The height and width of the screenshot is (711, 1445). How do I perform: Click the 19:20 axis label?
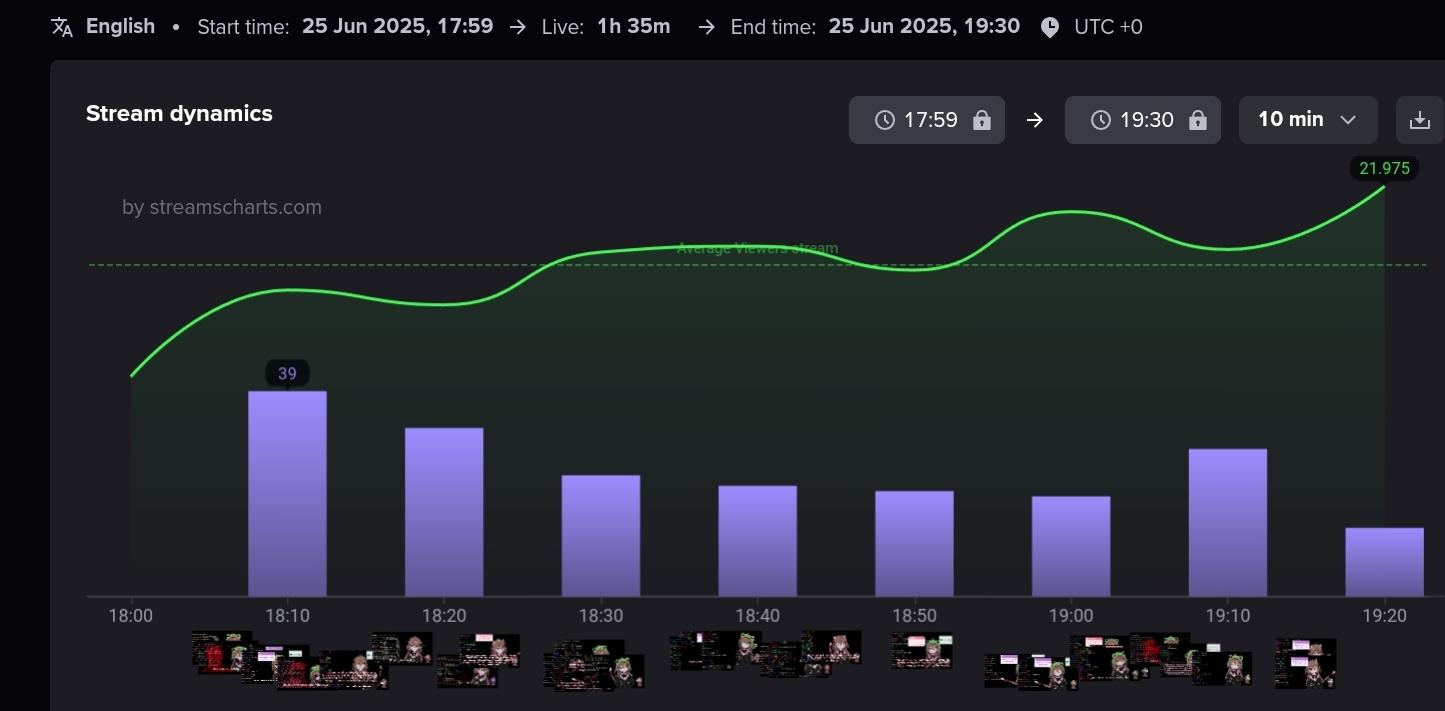point(1384,616)
